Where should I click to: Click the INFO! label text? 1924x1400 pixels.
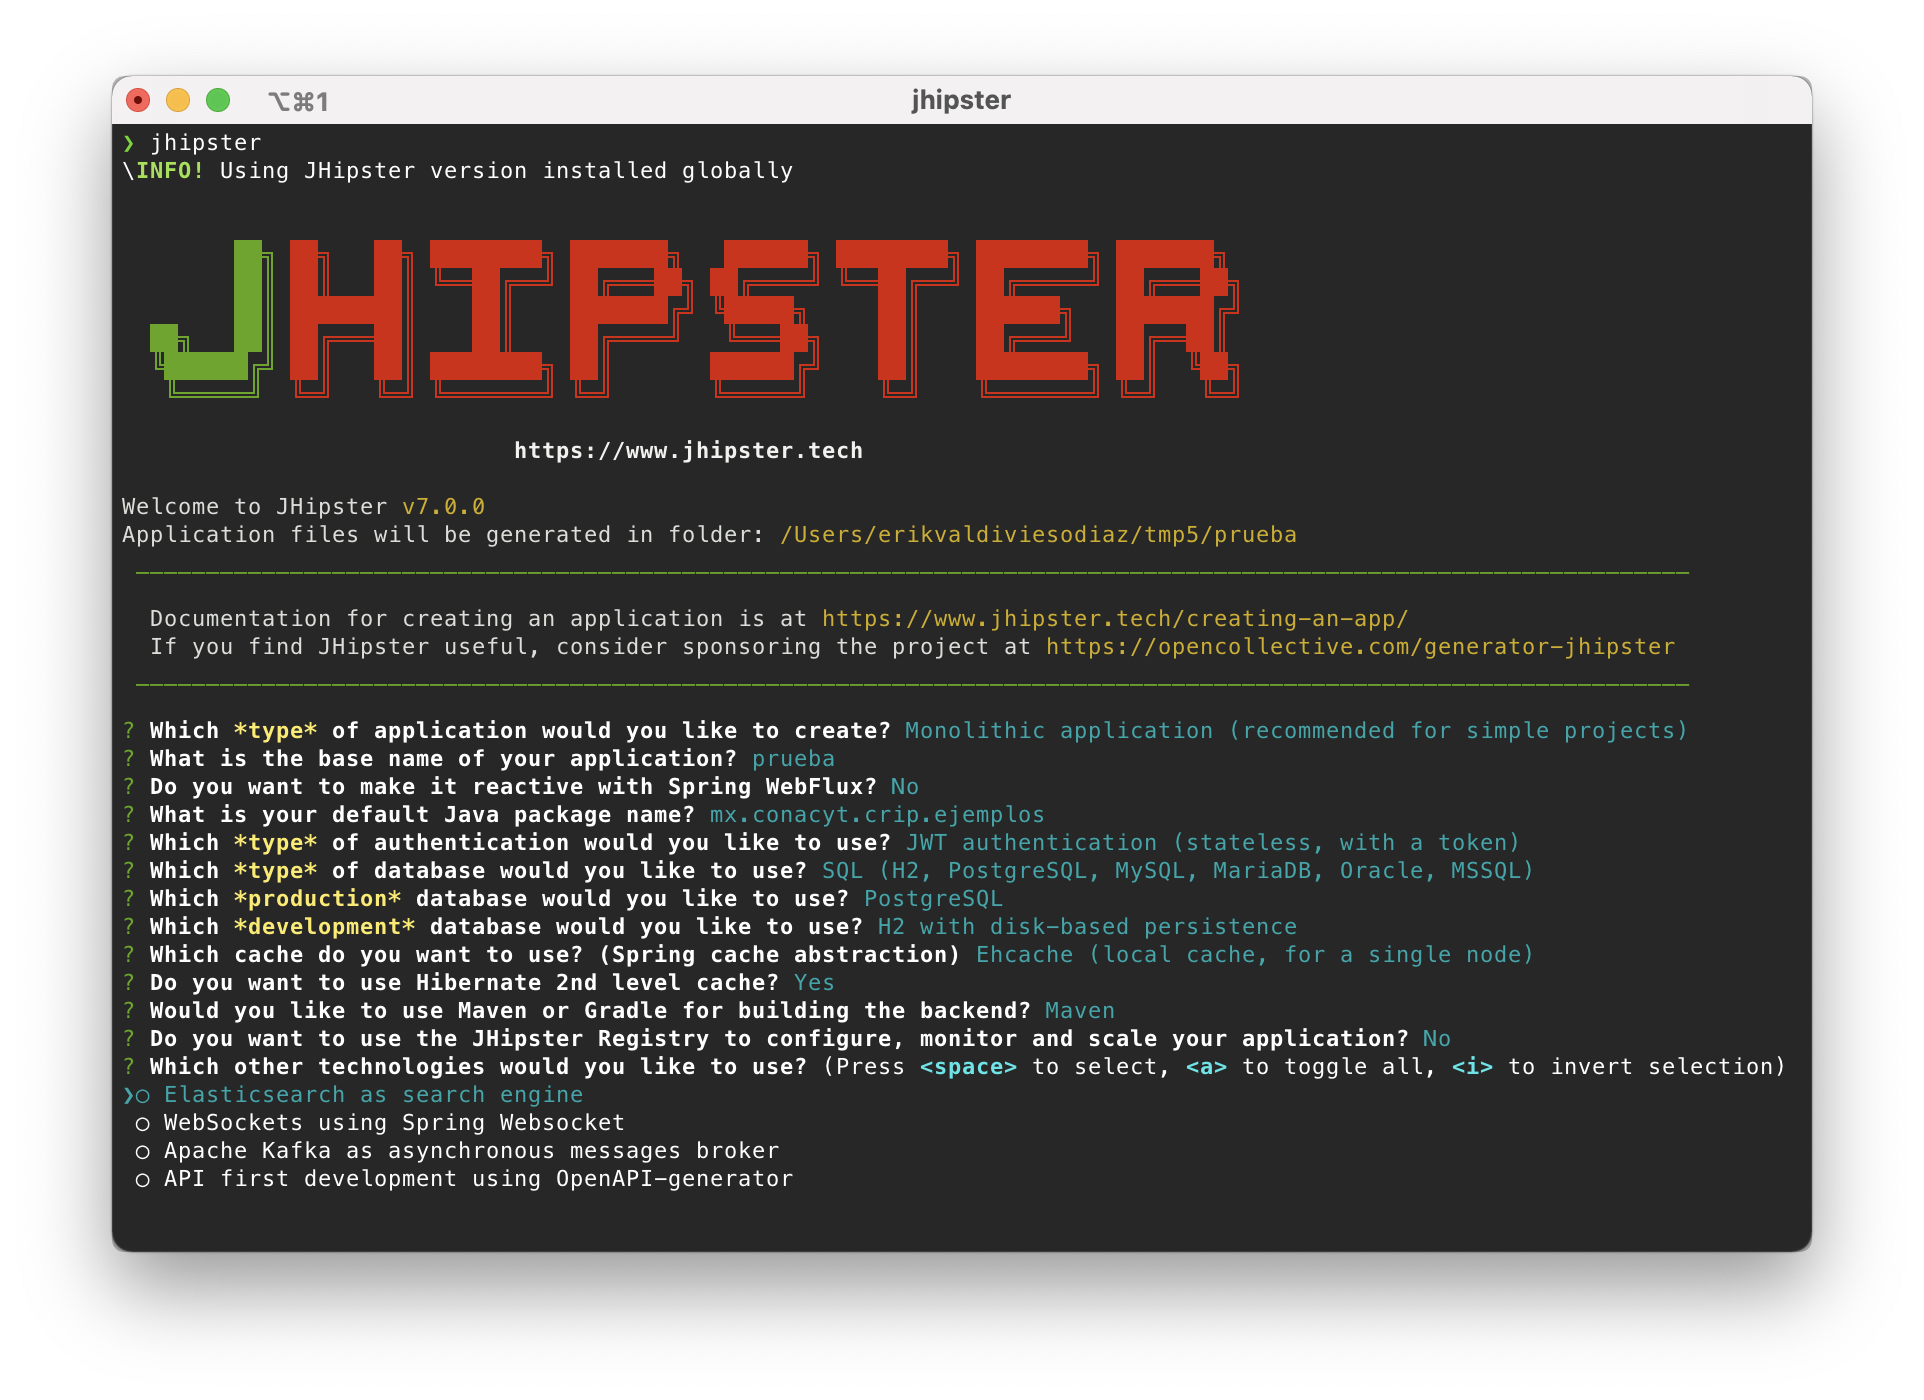[170, 171]
